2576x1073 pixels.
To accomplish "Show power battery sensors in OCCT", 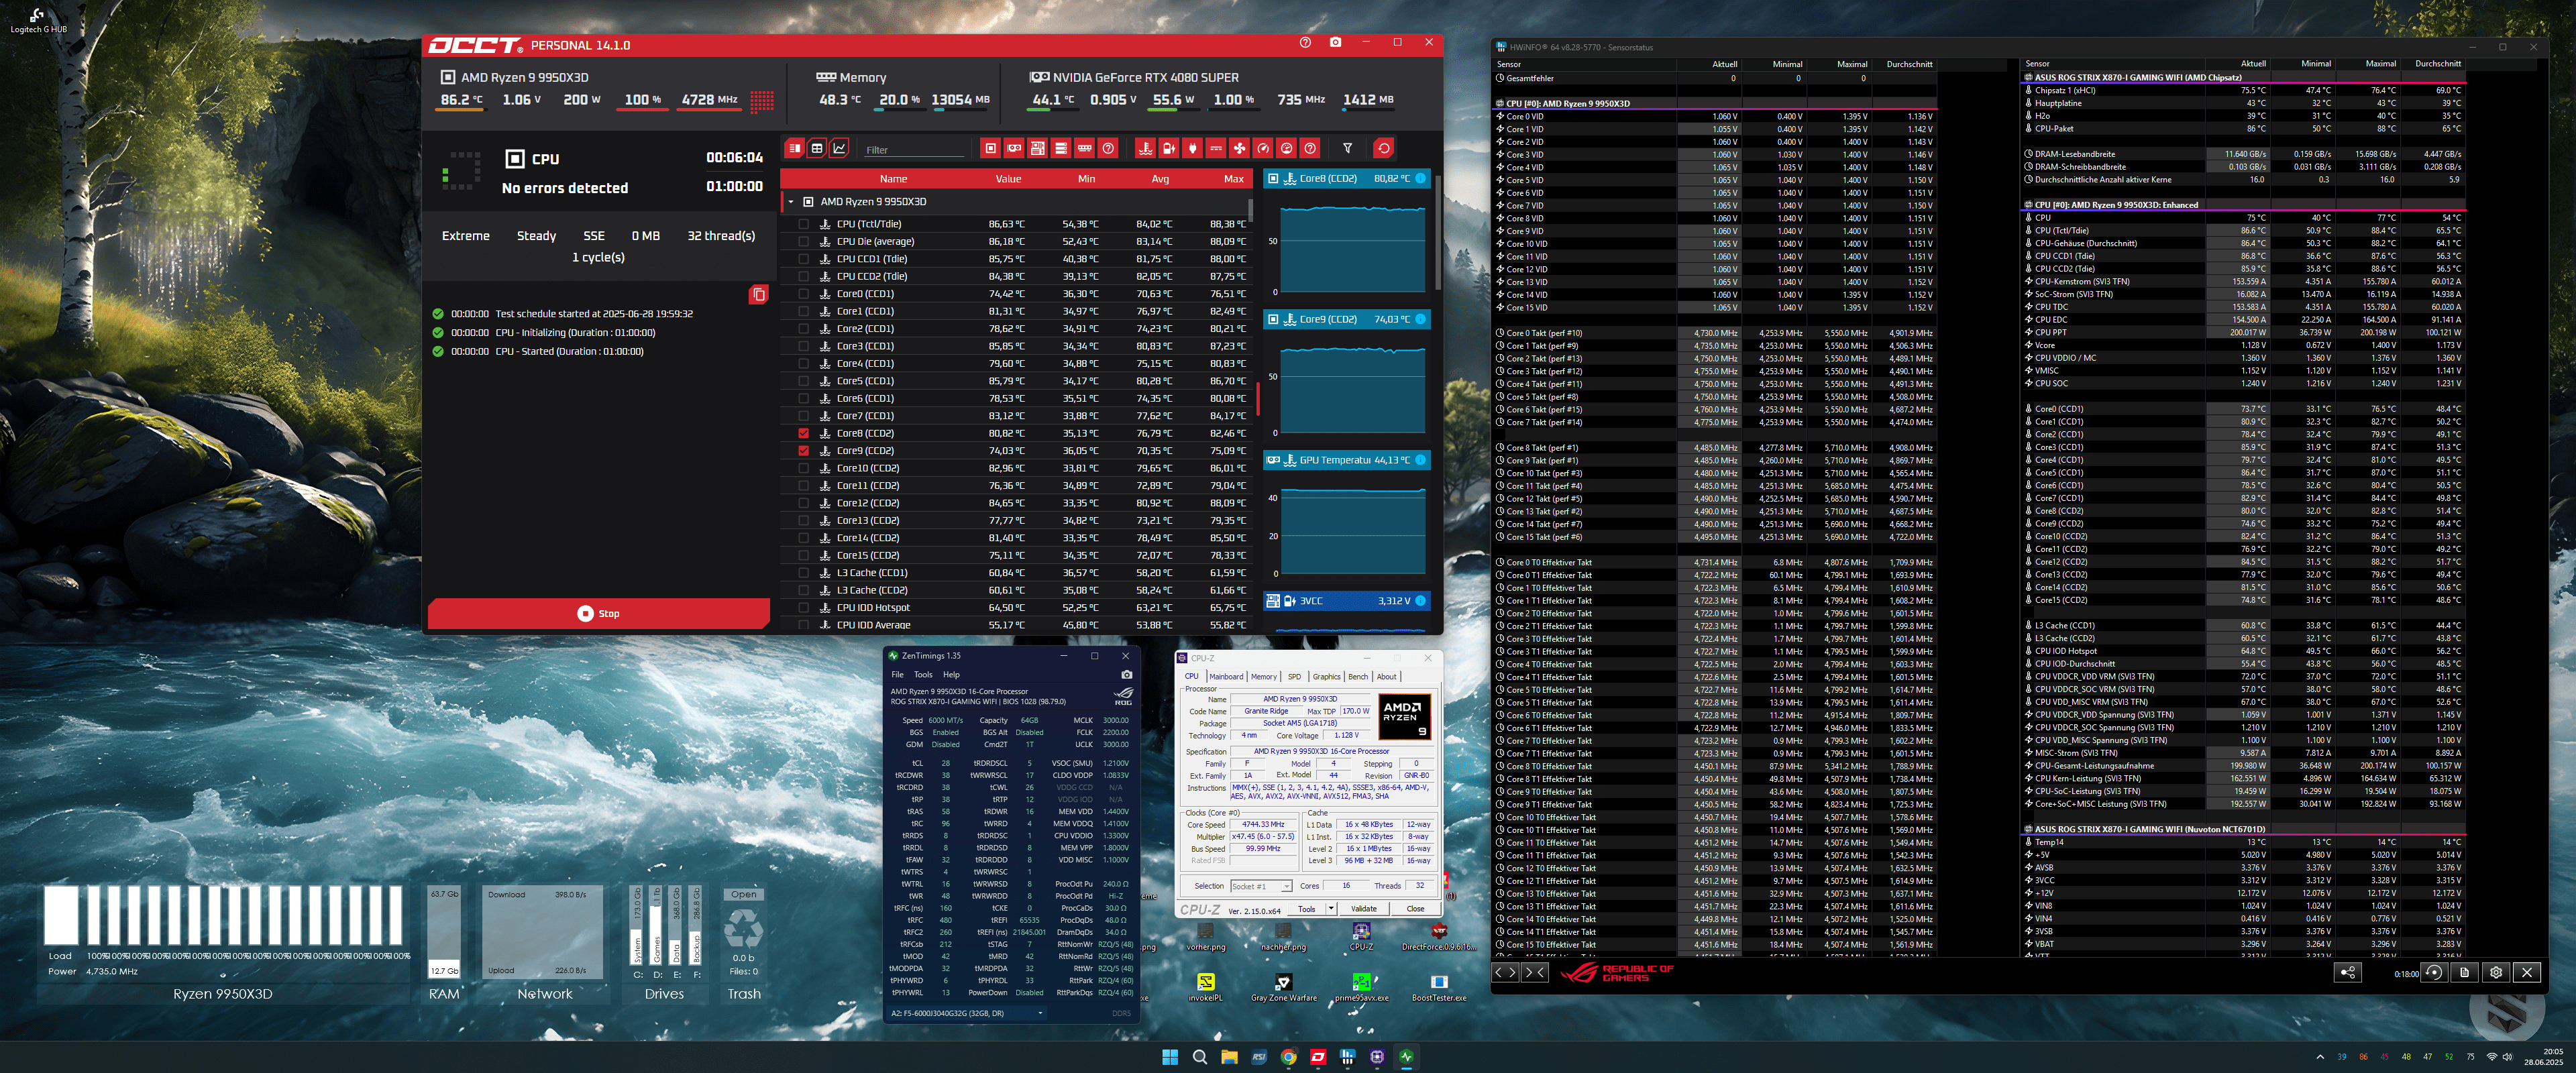I will (1169, 148).
